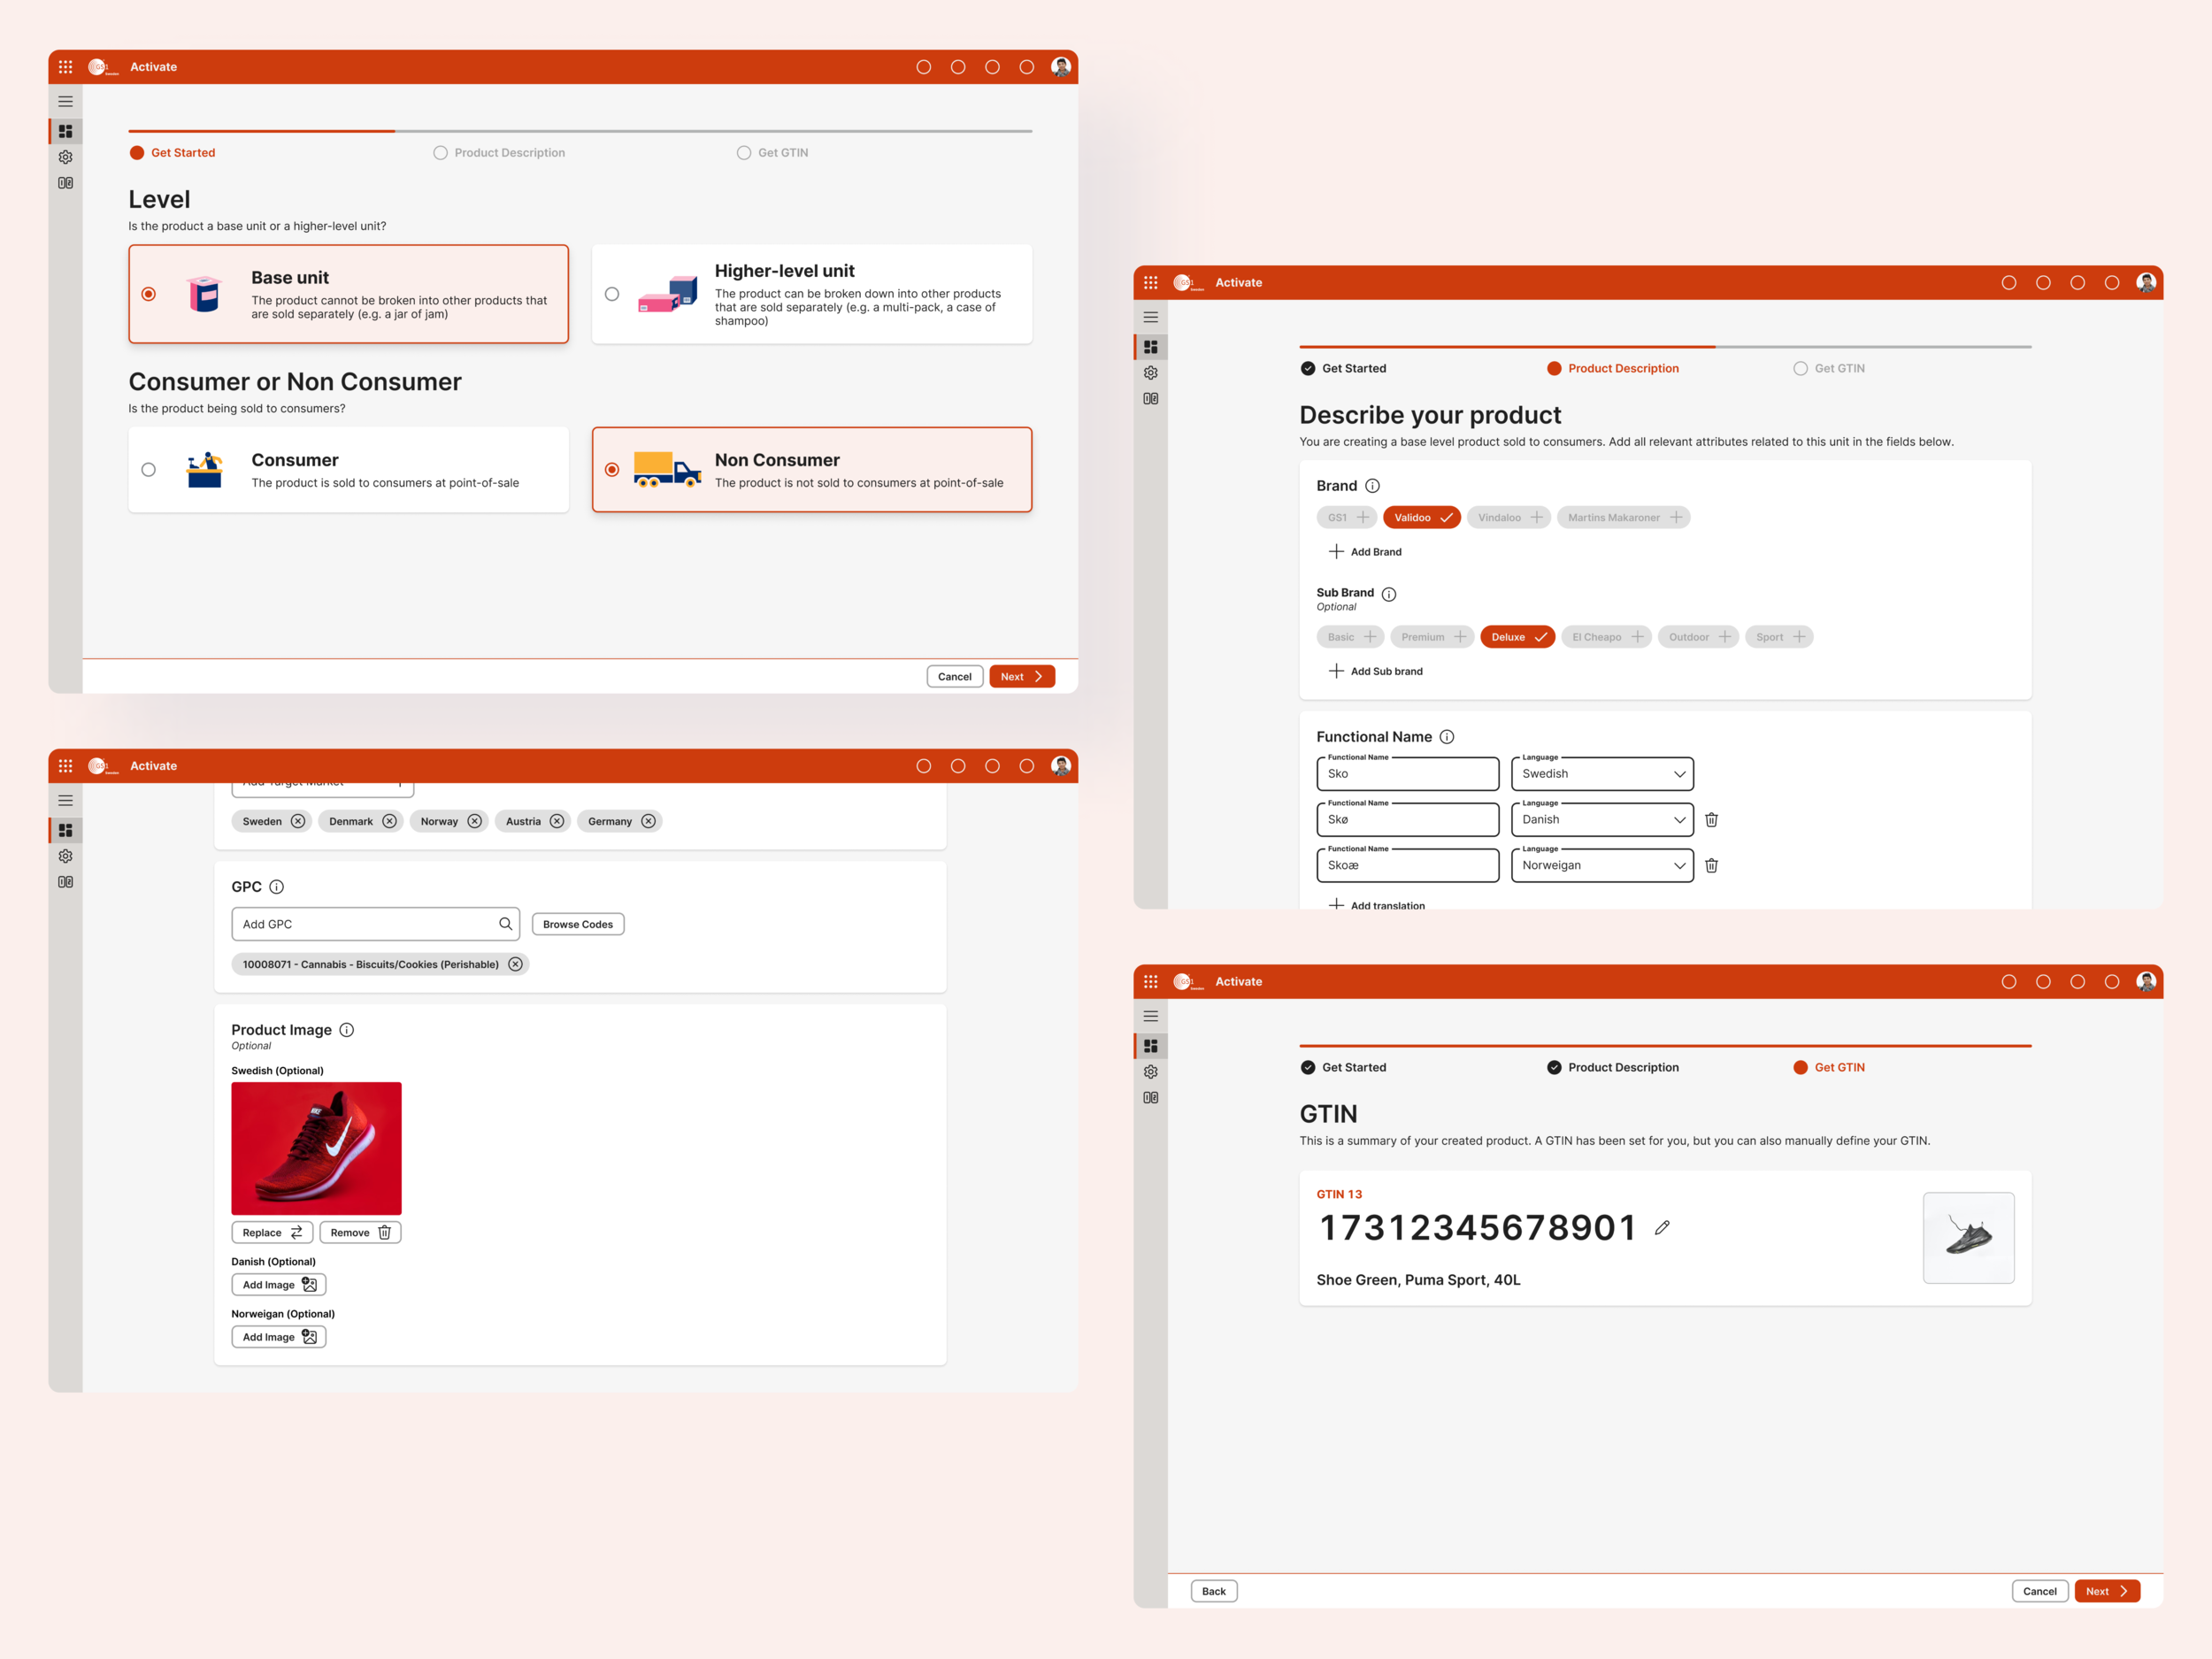The width and height of the screenshot is (2212, 1659).
Task: Remove the Swedish product image
Action: coord(360,1233)
